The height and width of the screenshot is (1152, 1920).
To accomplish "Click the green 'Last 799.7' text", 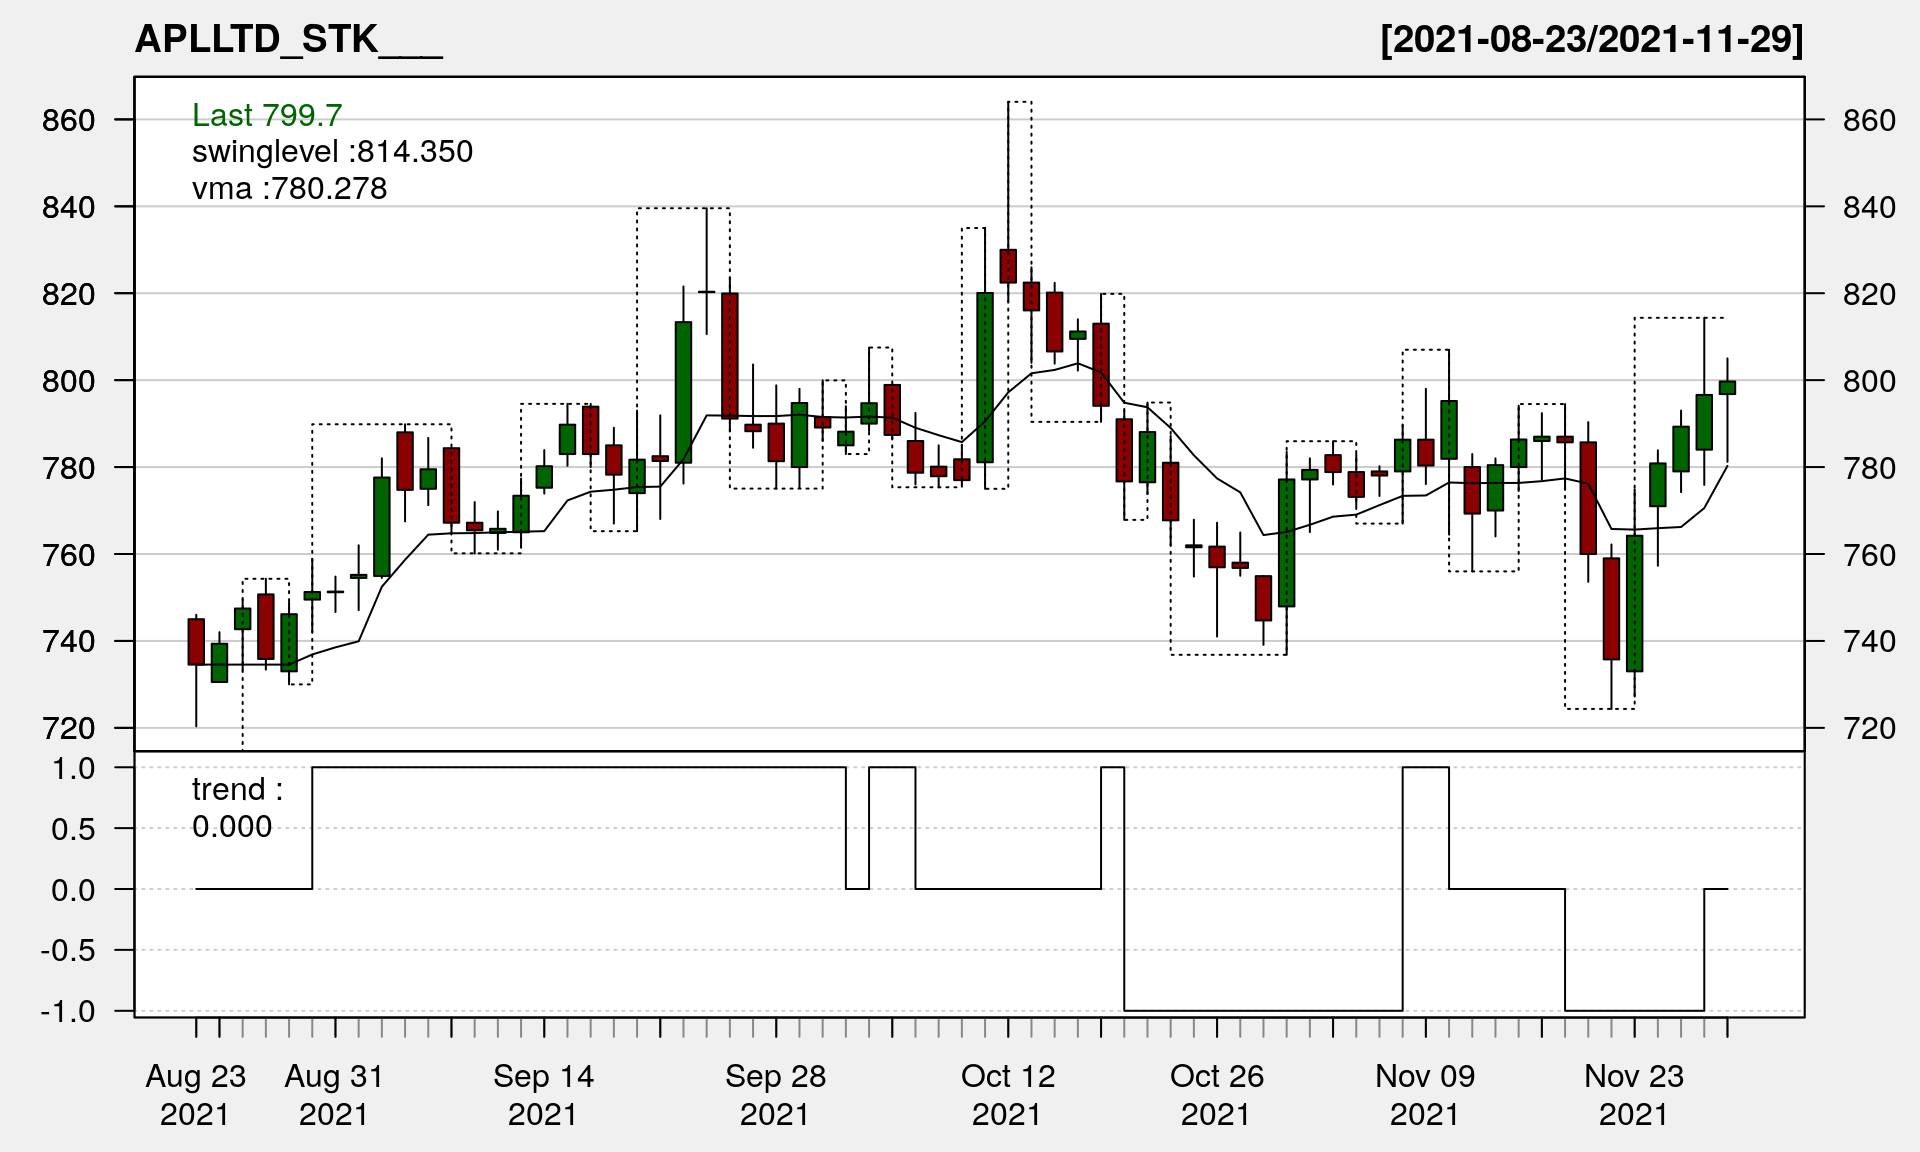I will [267, 115].
